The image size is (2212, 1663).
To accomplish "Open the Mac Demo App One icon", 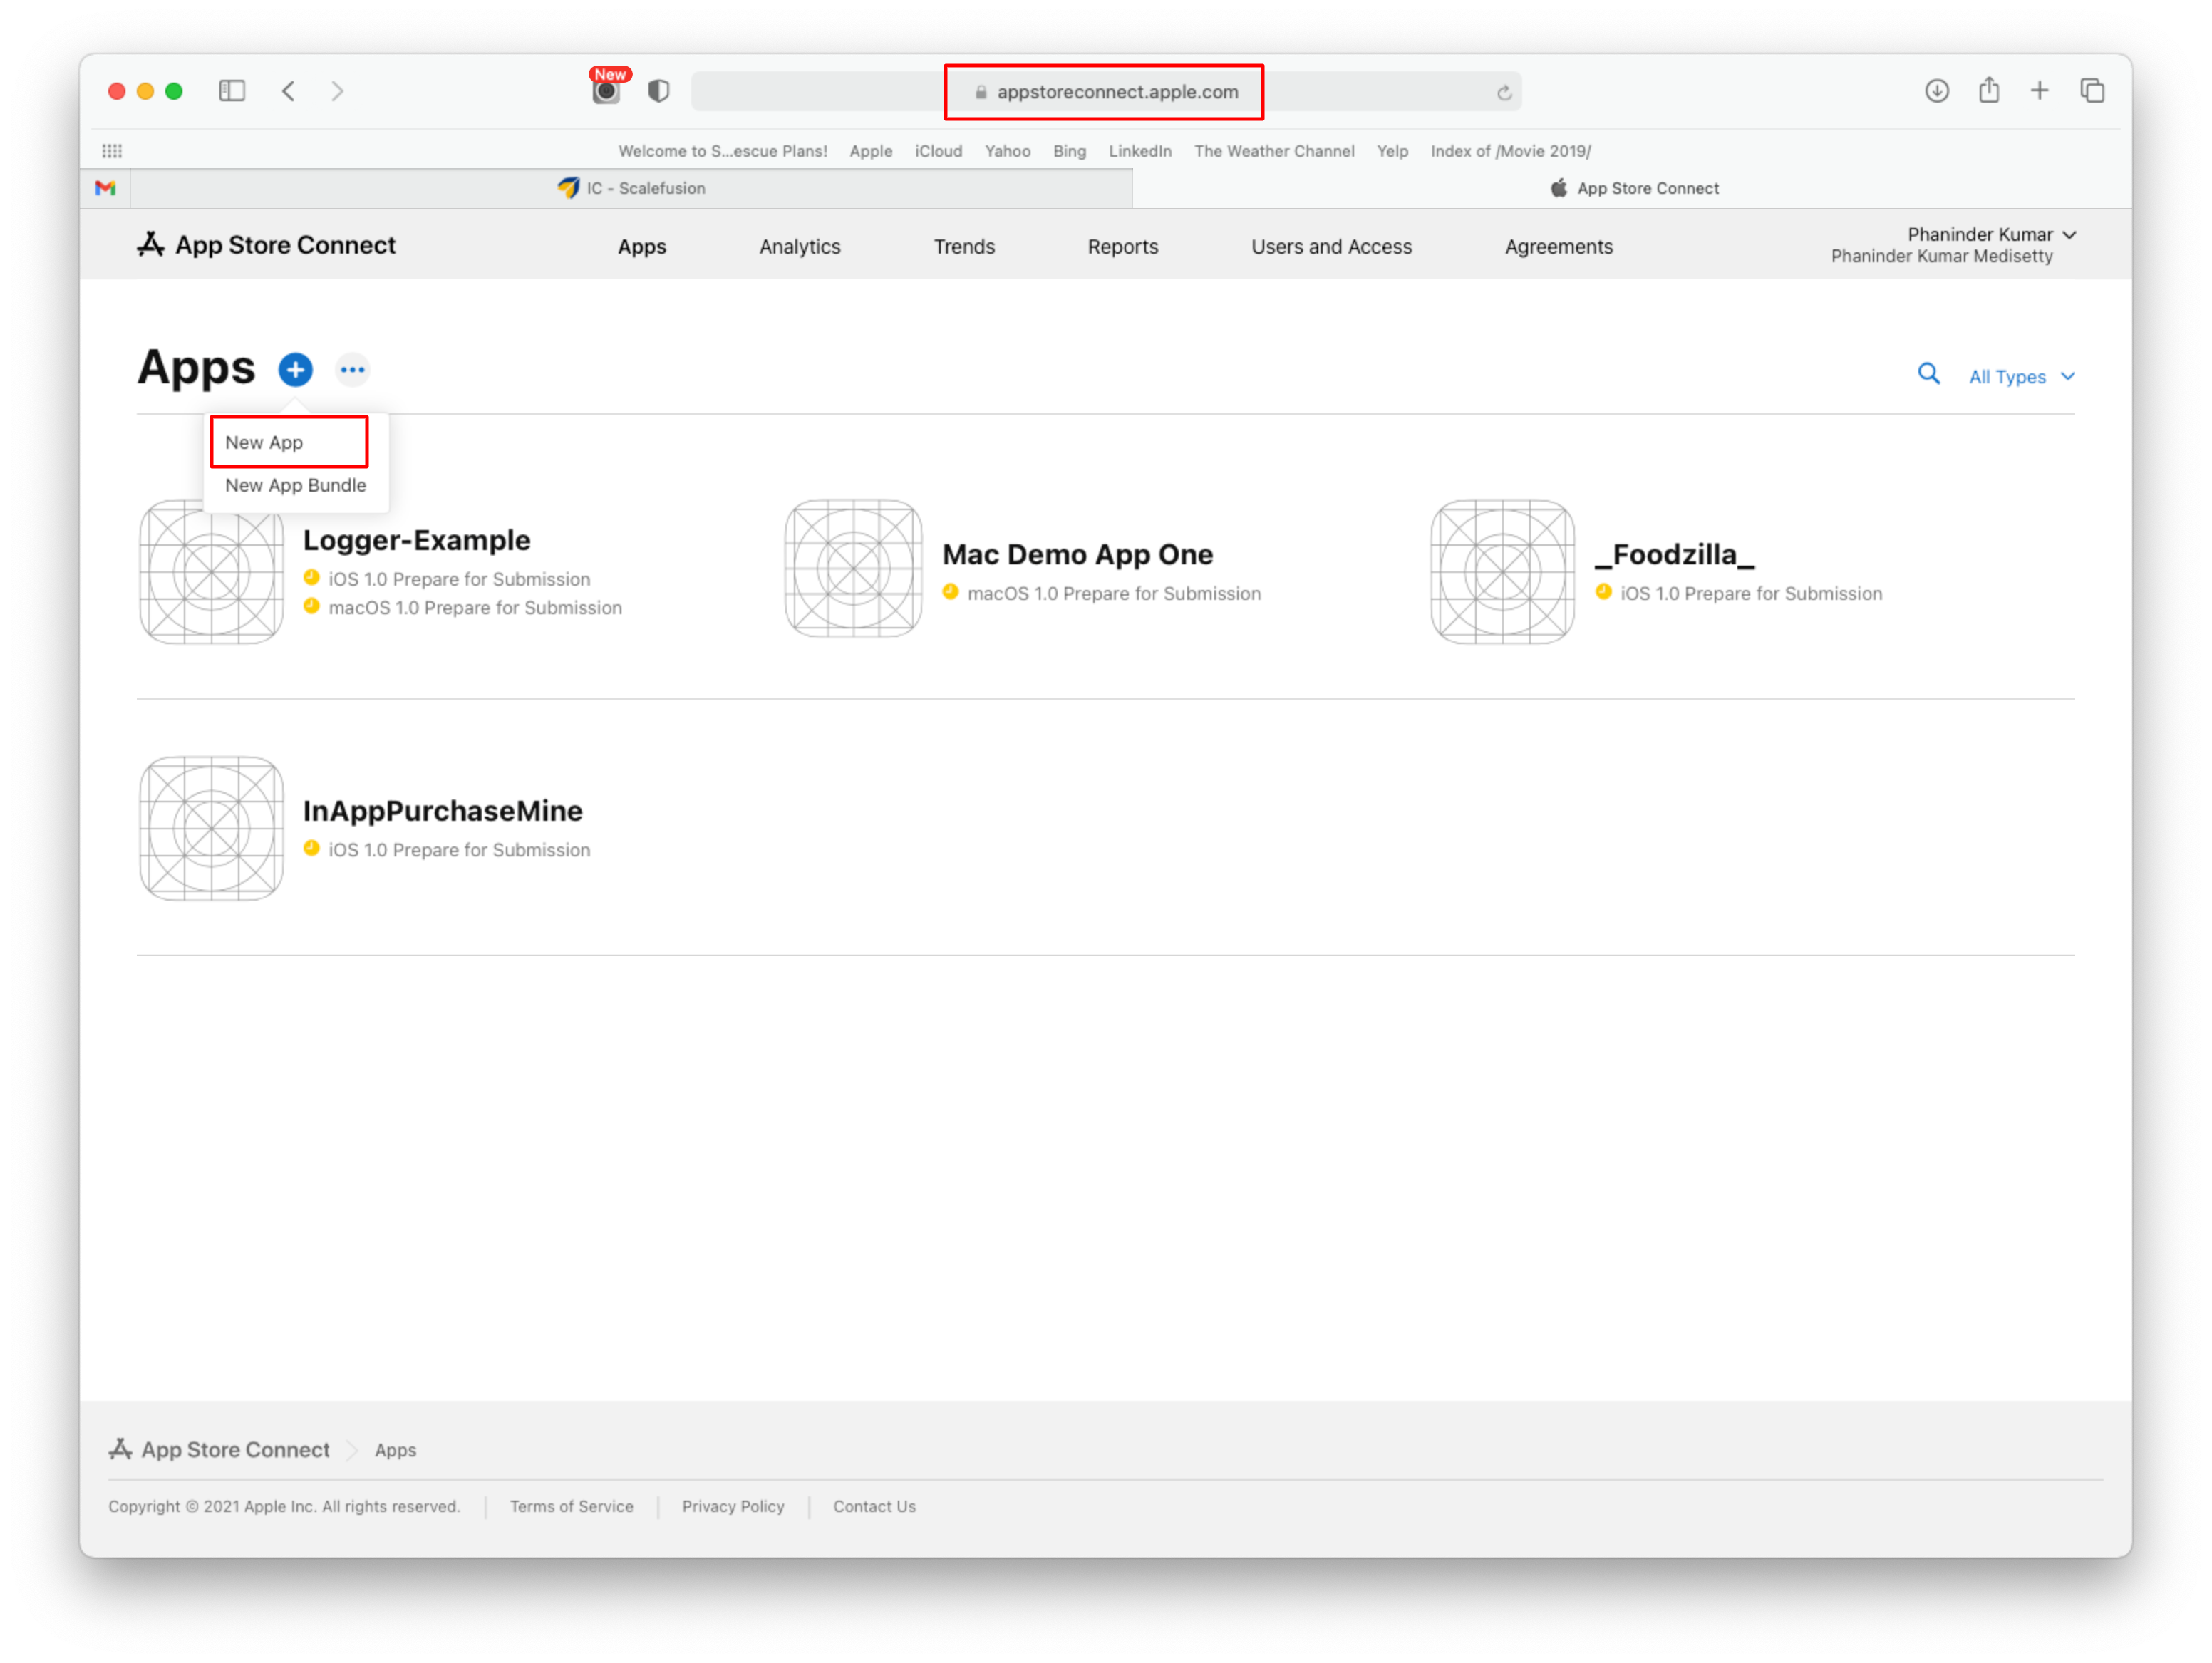I will (853, 568).
